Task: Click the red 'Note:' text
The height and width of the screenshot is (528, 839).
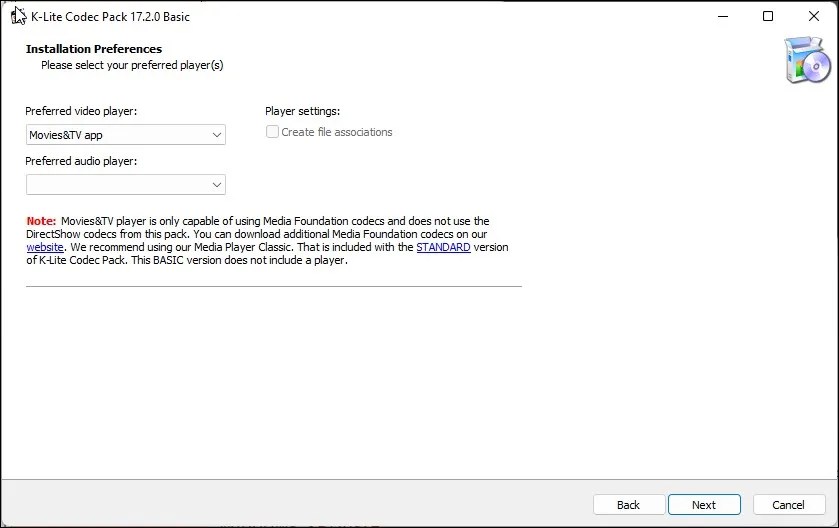Action: [41, 221]
